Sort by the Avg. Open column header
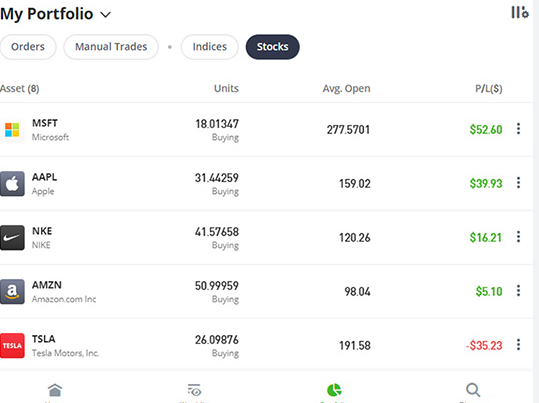Viewport: 539px width, 403px height. click(346, 89)
